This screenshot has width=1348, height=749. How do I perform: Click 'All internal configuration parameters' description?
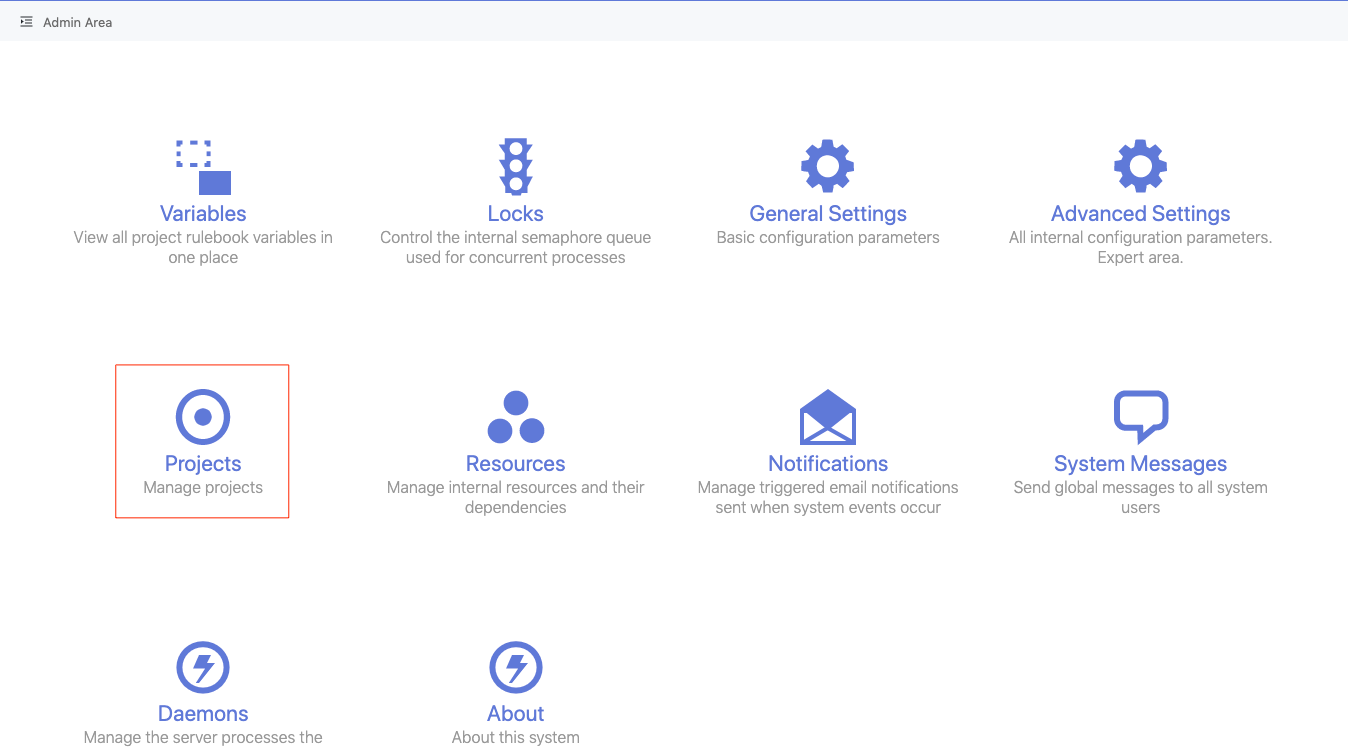pyautogui.click(x=1141, y=247)
